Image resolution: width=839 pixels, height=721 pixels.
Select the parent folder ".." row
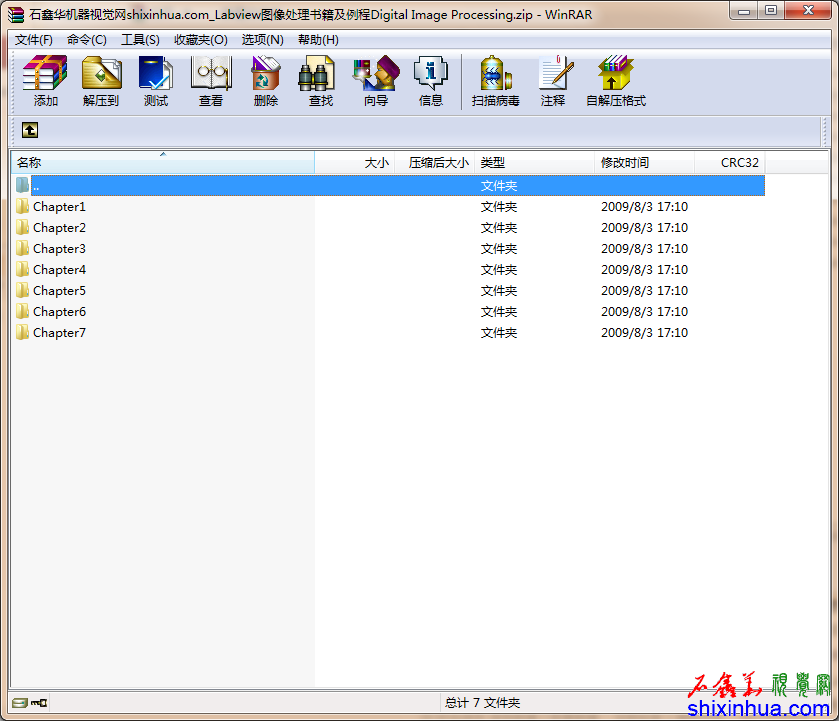click(36, 186)
